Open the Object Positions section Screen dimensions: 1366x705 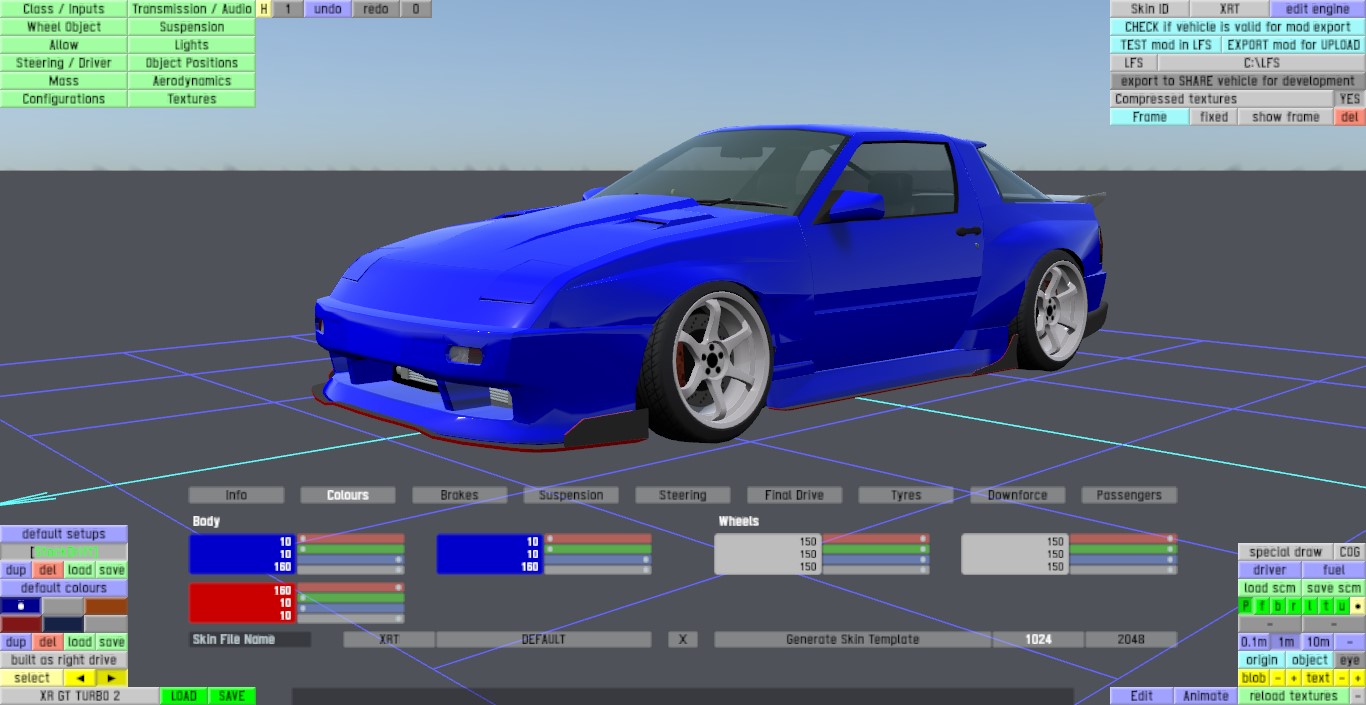[x=192, y=63]
